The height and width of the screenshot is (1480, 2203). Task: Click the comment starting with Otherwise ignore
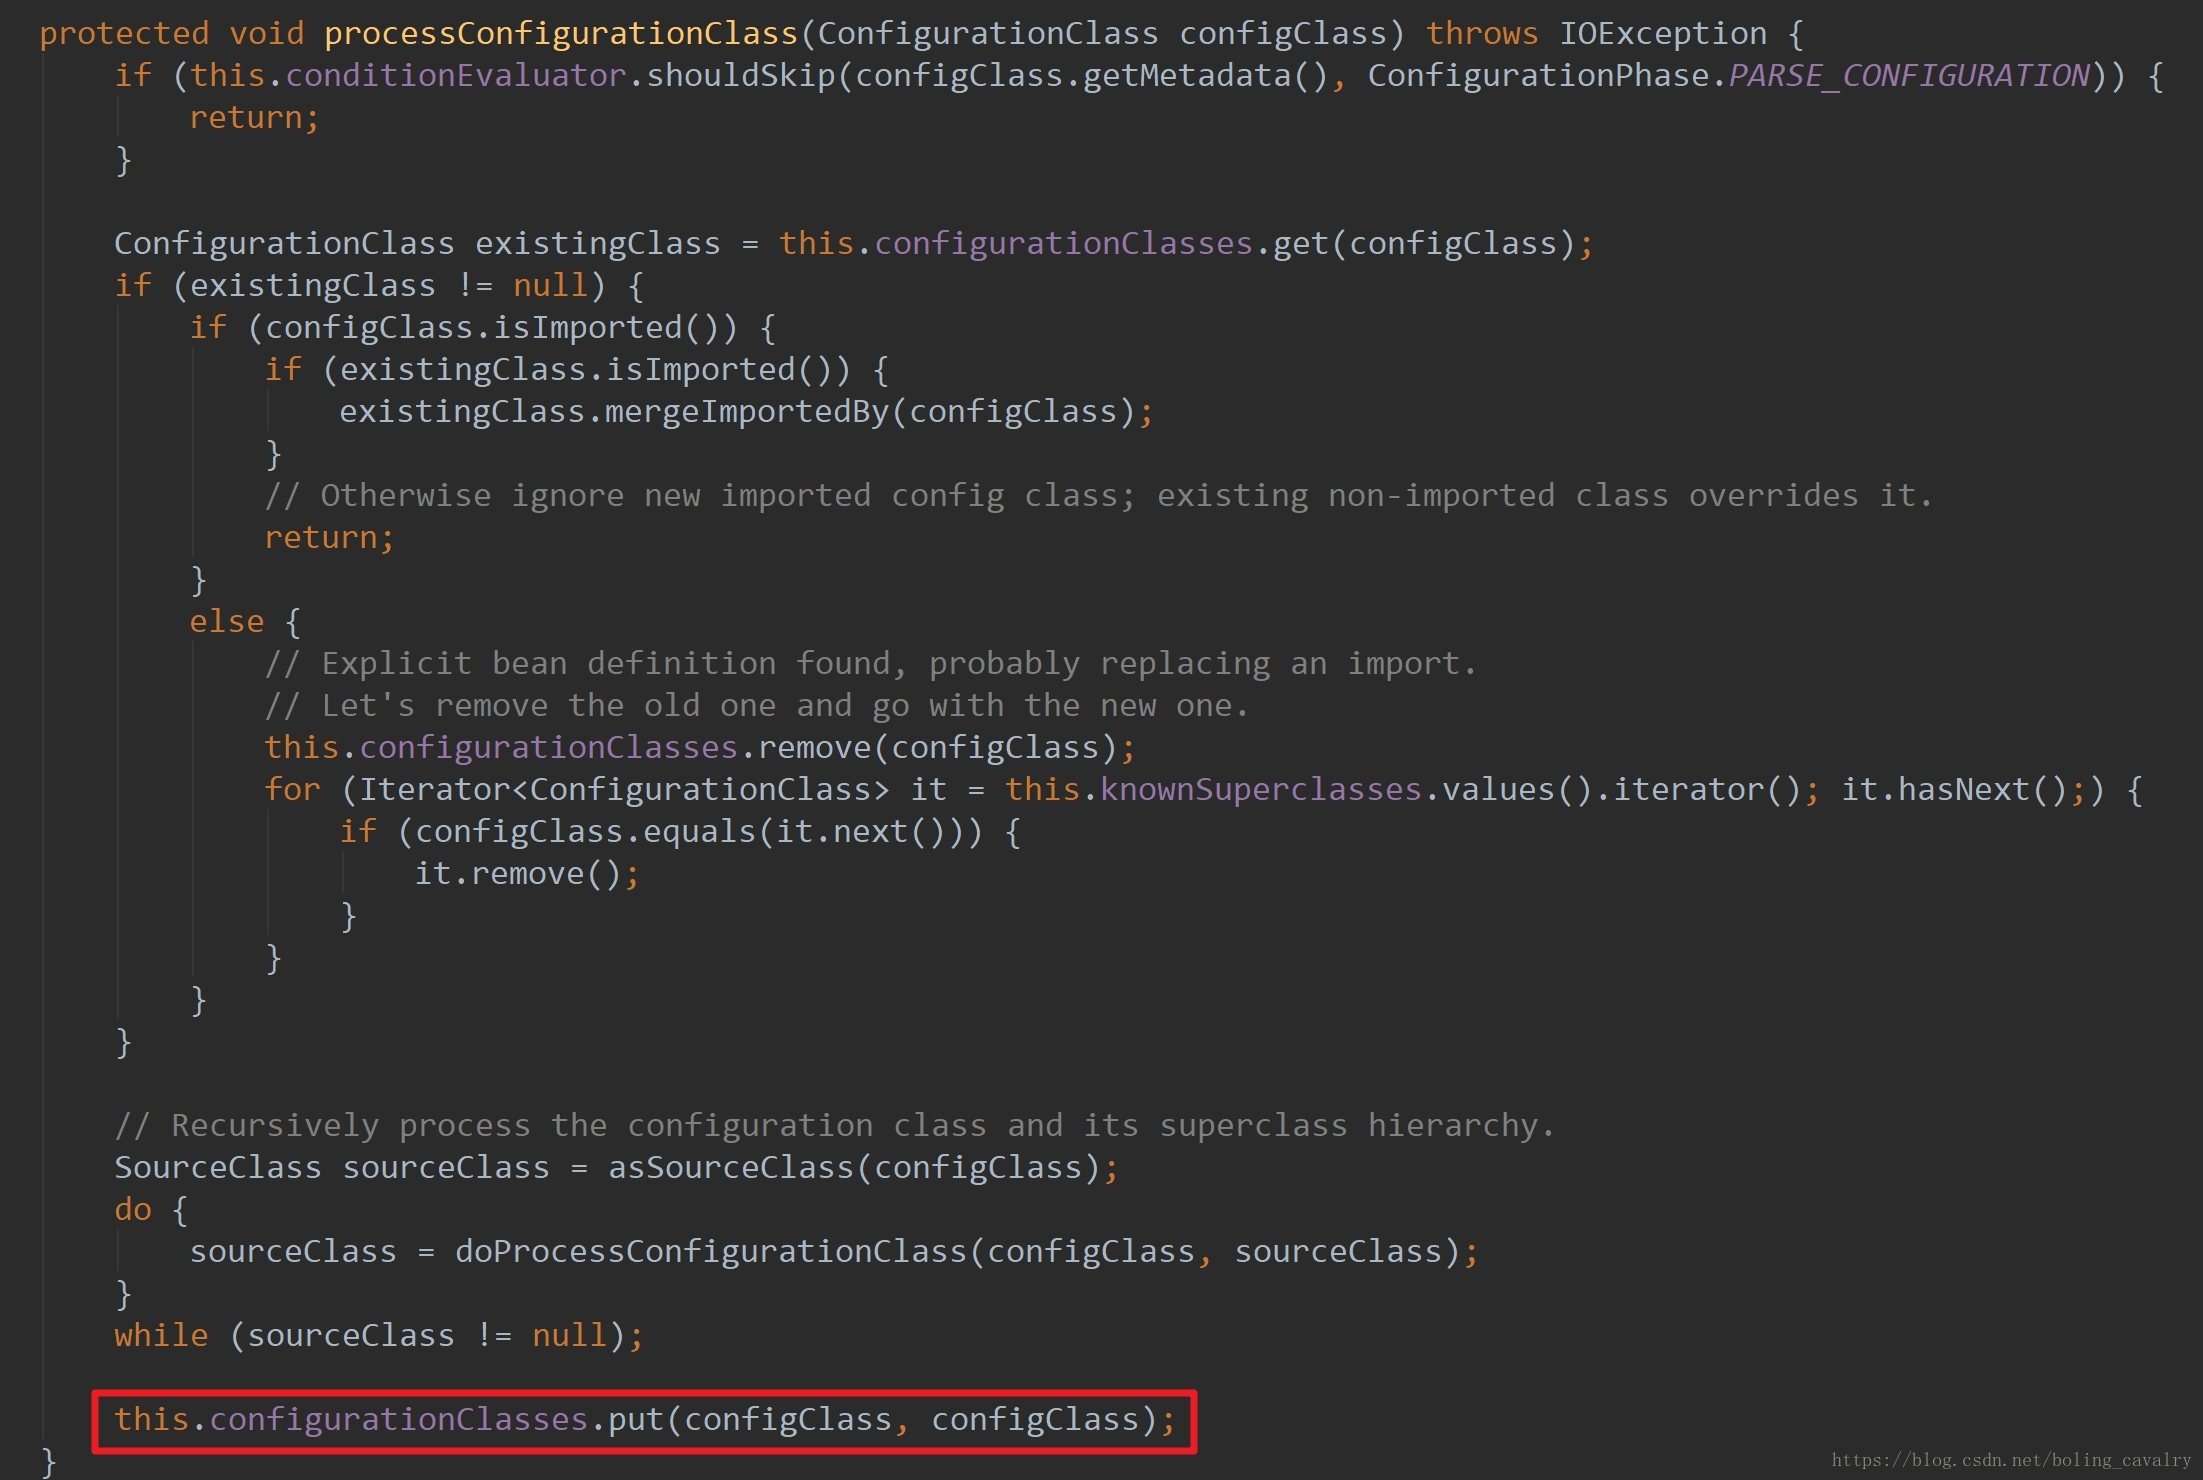click(1097, 496)
